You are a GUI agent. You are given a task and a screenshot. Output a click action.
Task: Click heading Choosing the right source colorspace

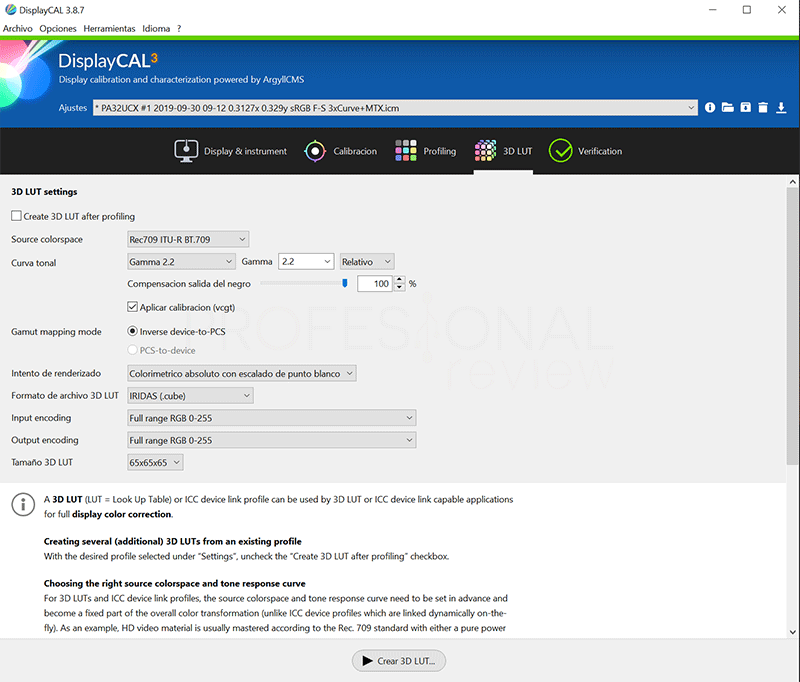pyautogui.click(x=174, y=584)
